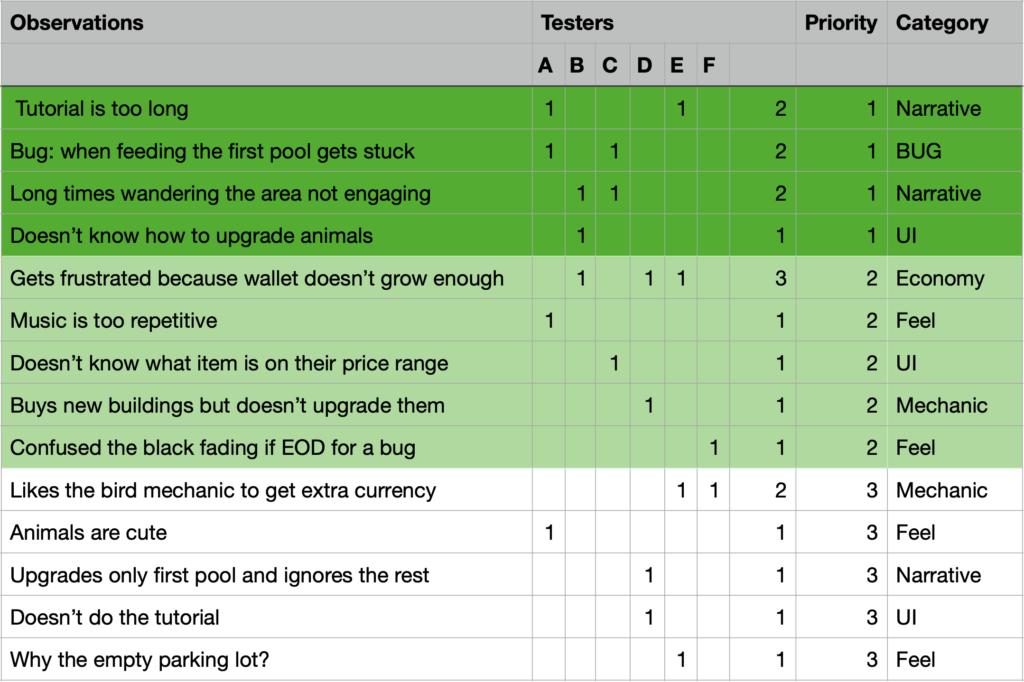This screenshot has height=682, width=1024.
Task: Select the Observations header cell
Action: (x=266, y=23)
